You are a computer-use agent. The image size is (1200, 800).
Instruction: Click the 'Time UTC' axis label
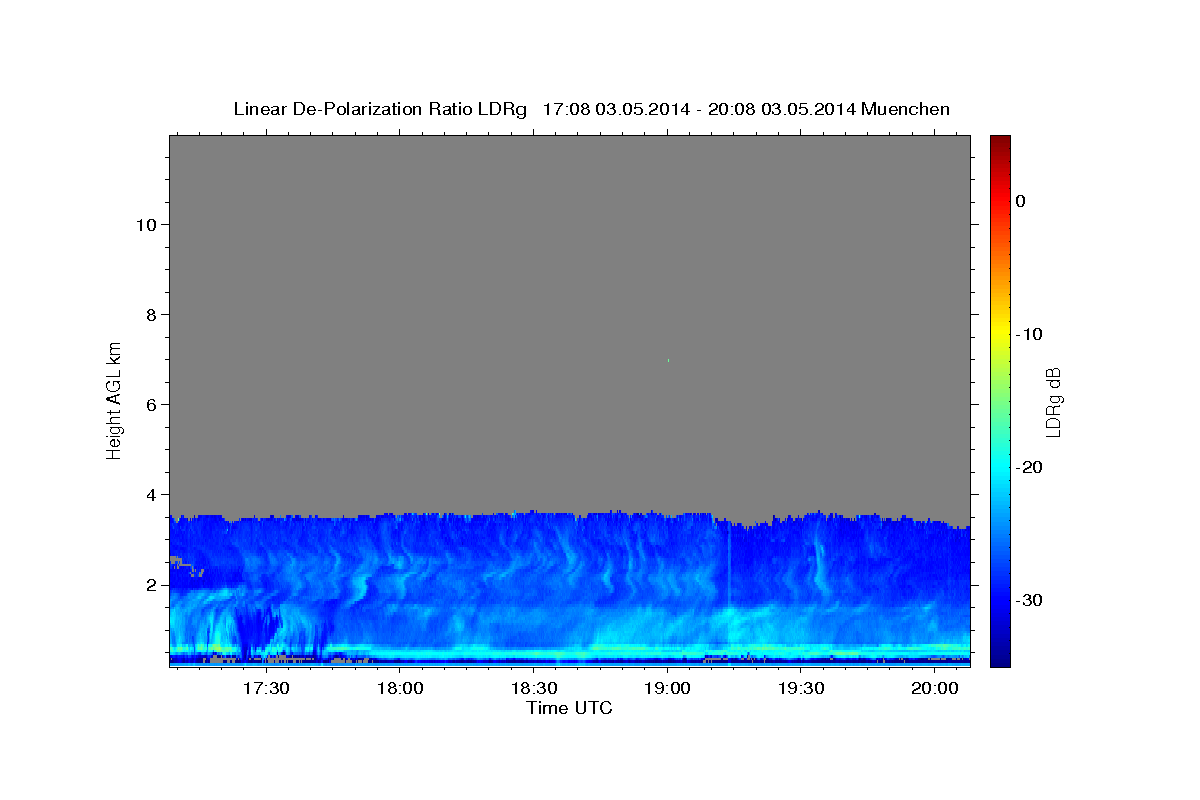coord(569,708)
